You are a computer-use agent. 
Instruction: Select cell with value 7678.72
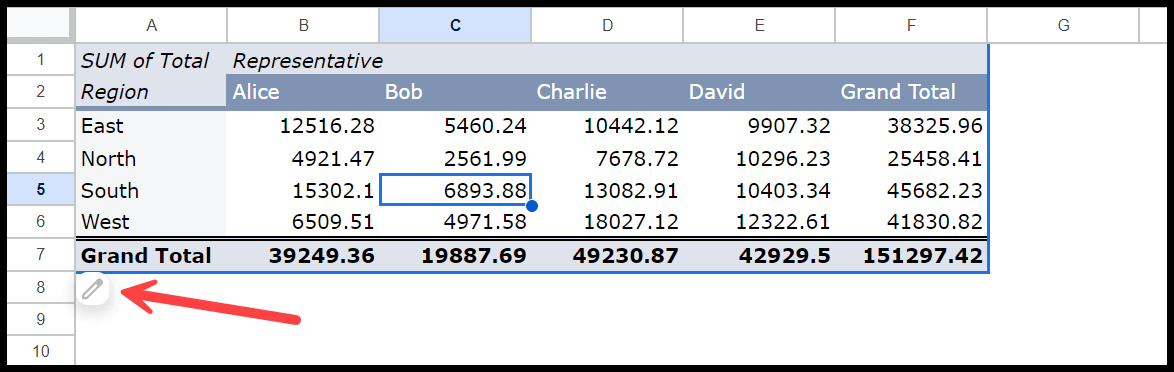(x=607, y=158)
